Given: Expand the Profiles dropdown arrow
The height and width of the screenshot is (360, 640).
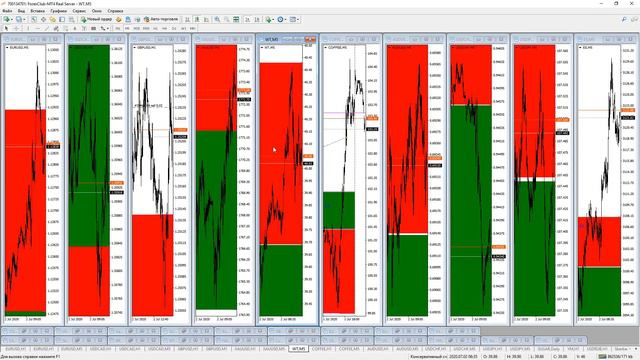Looking at the screenshot, I should (24, 19).
